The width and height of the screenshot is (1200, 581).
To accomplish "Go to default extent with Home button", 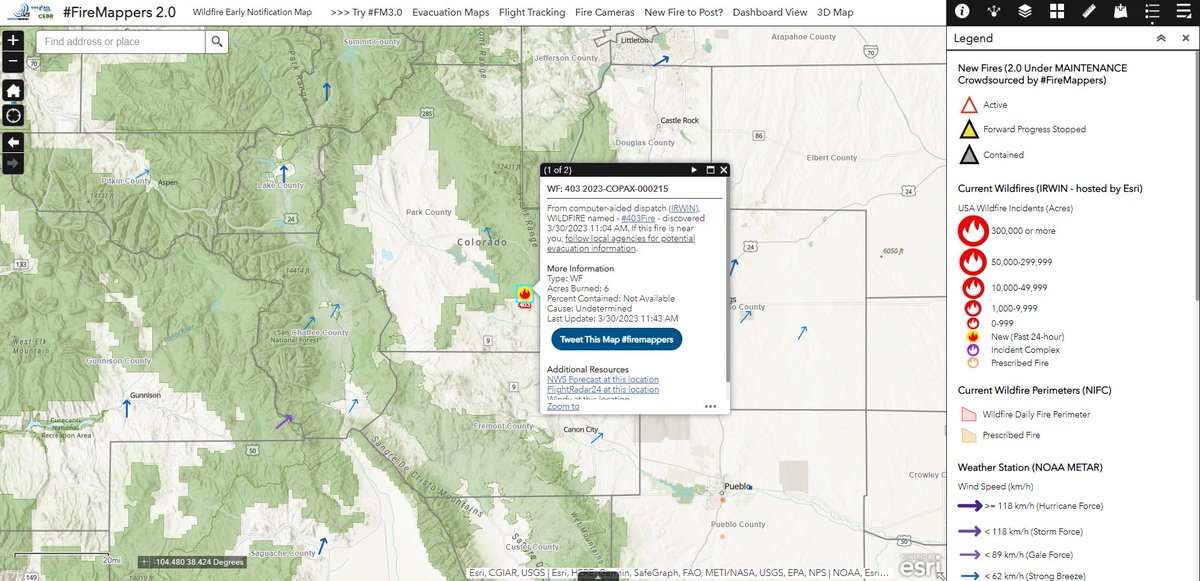I will click(x=13, y=91).
